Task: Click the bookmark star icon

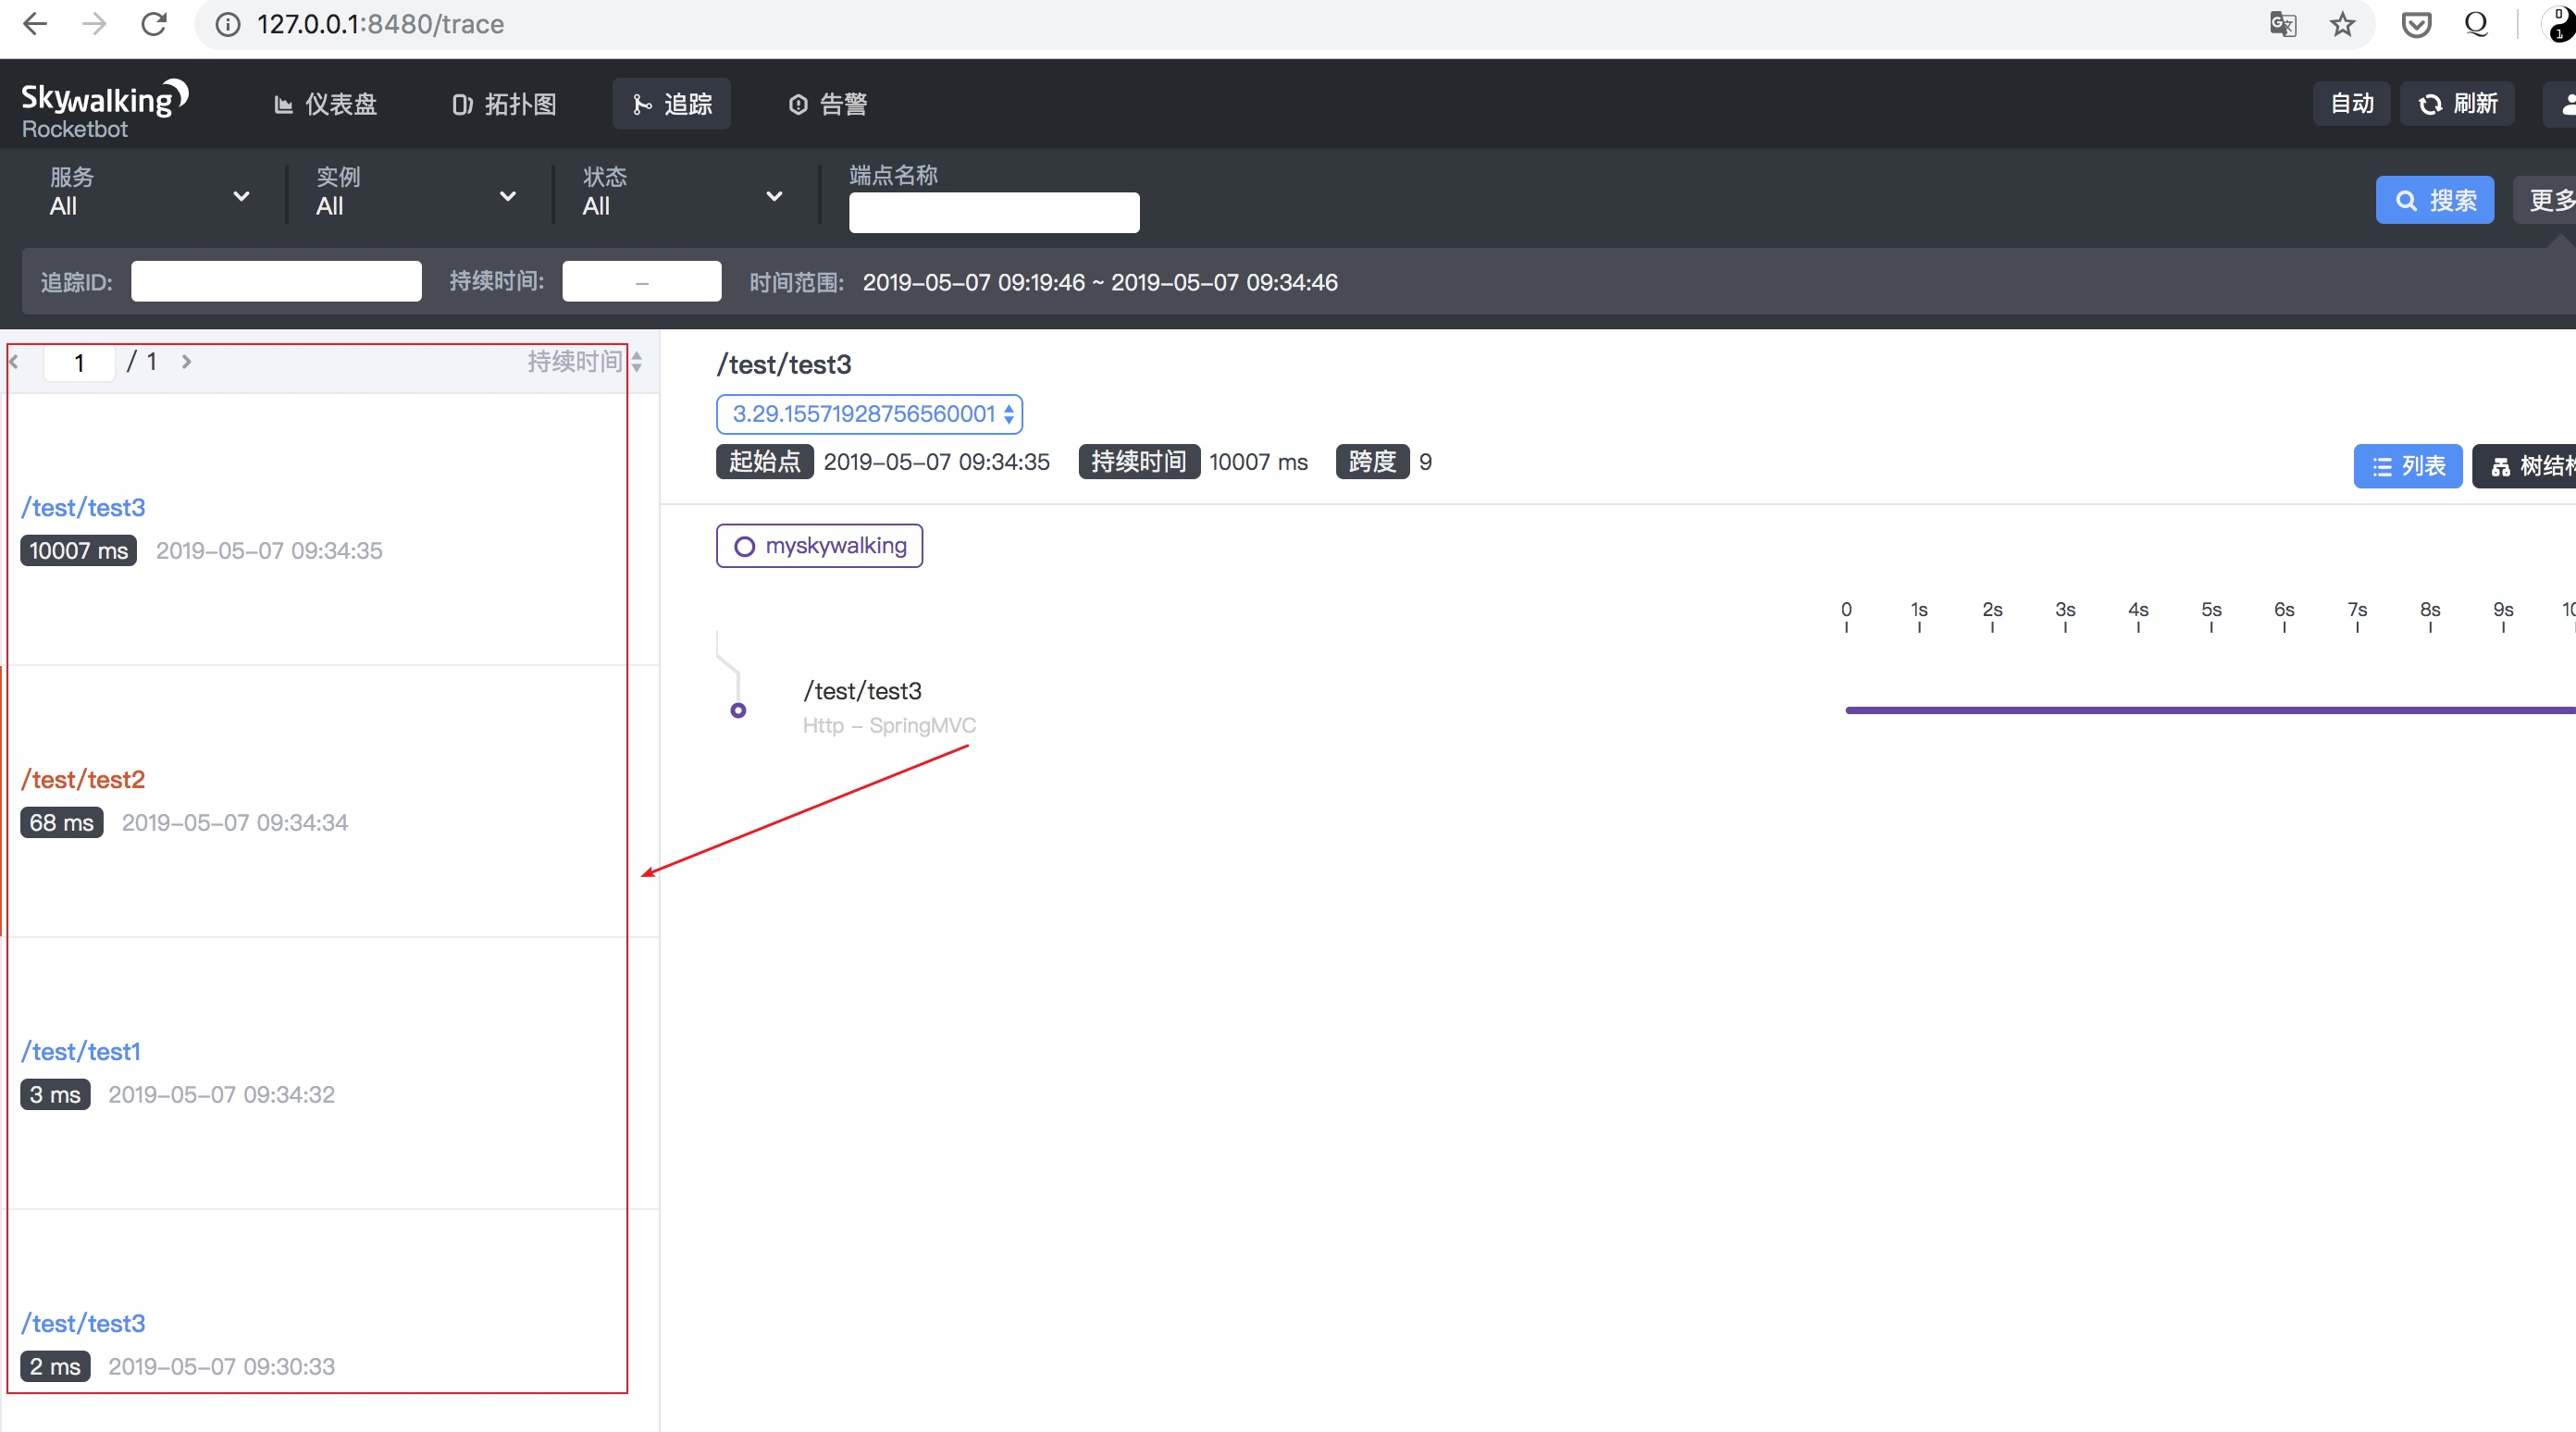Action: 2342,24
